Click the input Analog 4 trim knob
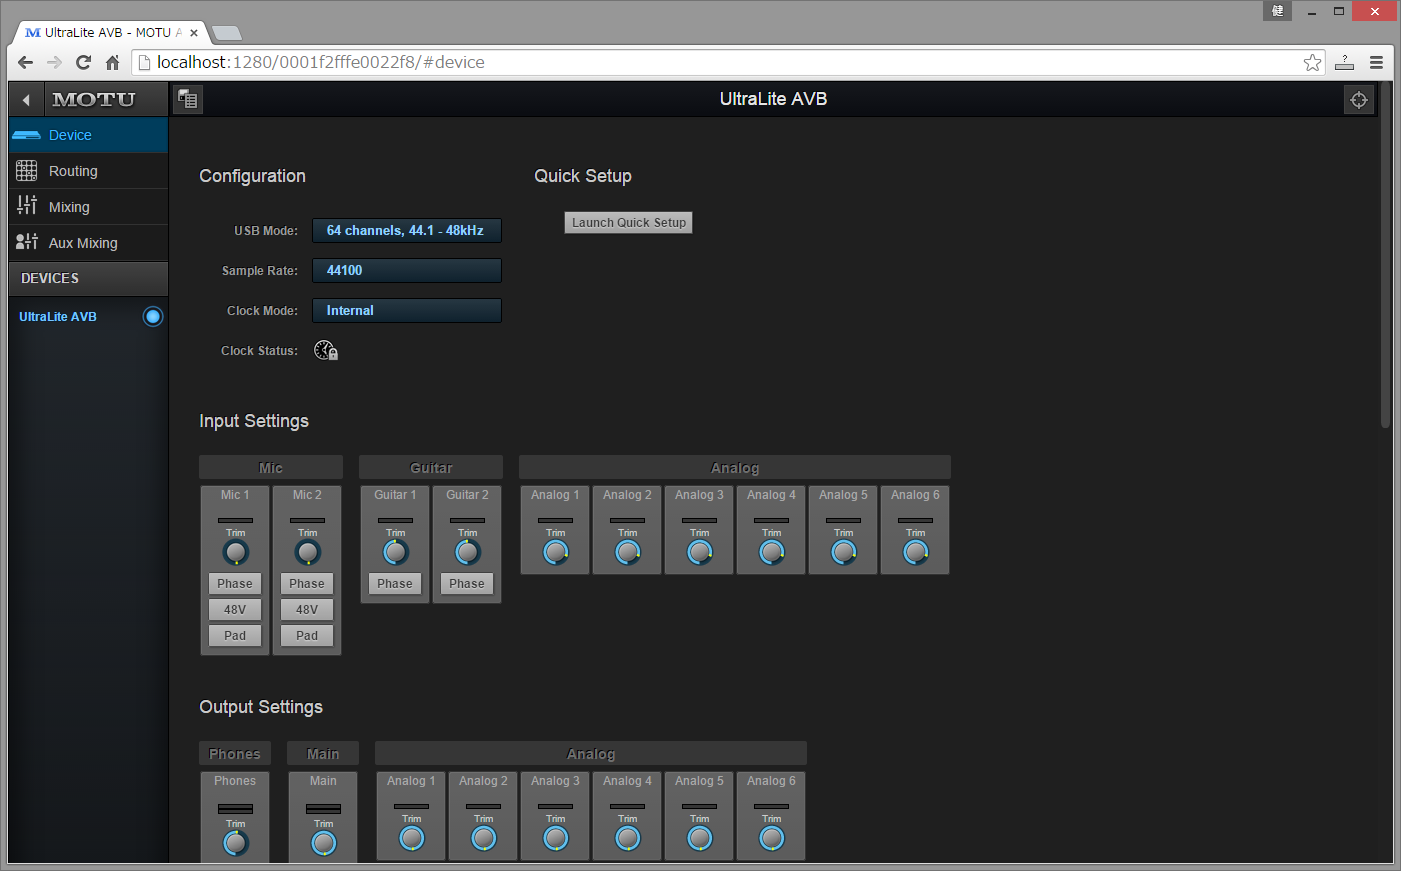Viewport: 1401px width, 871px height. point(772,552)
